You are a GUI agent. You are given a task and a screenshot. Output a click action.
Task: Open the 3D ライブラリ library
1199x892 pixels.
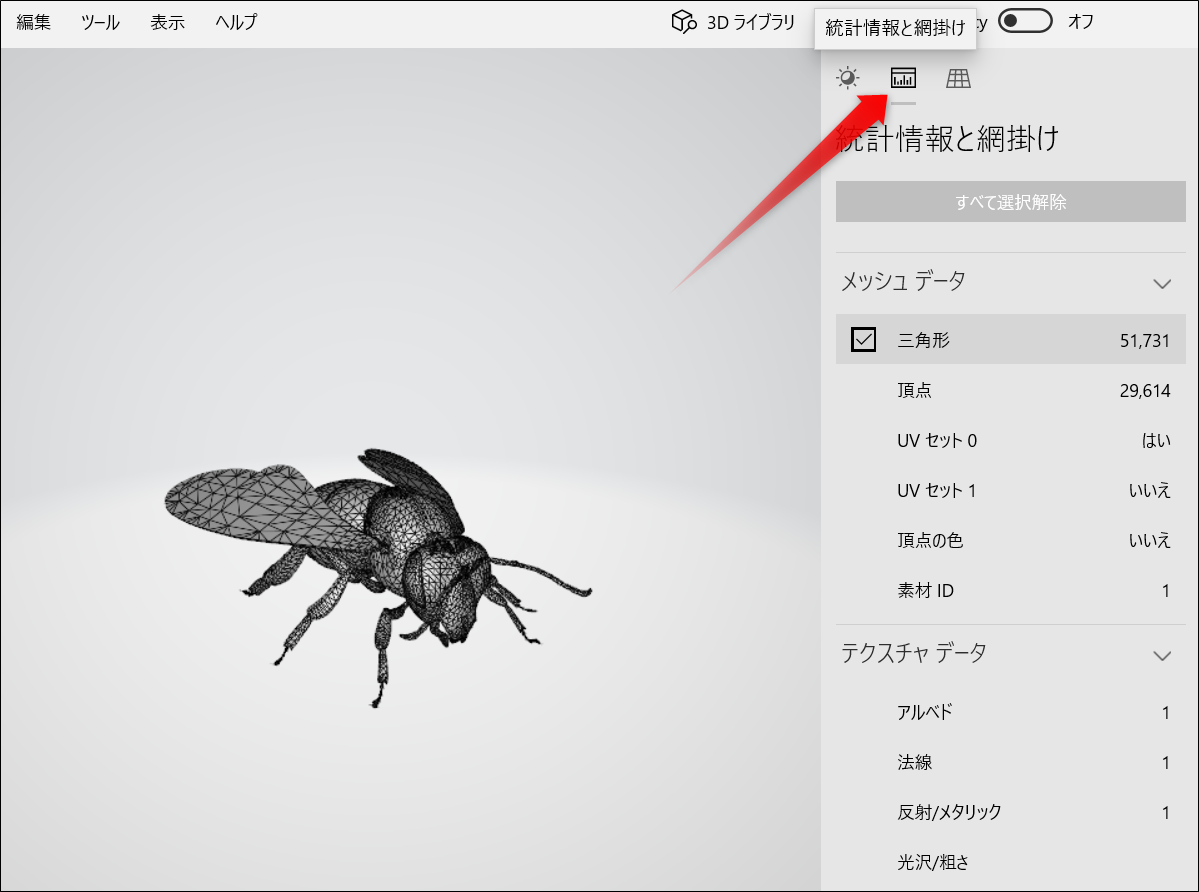coord(733,22)
